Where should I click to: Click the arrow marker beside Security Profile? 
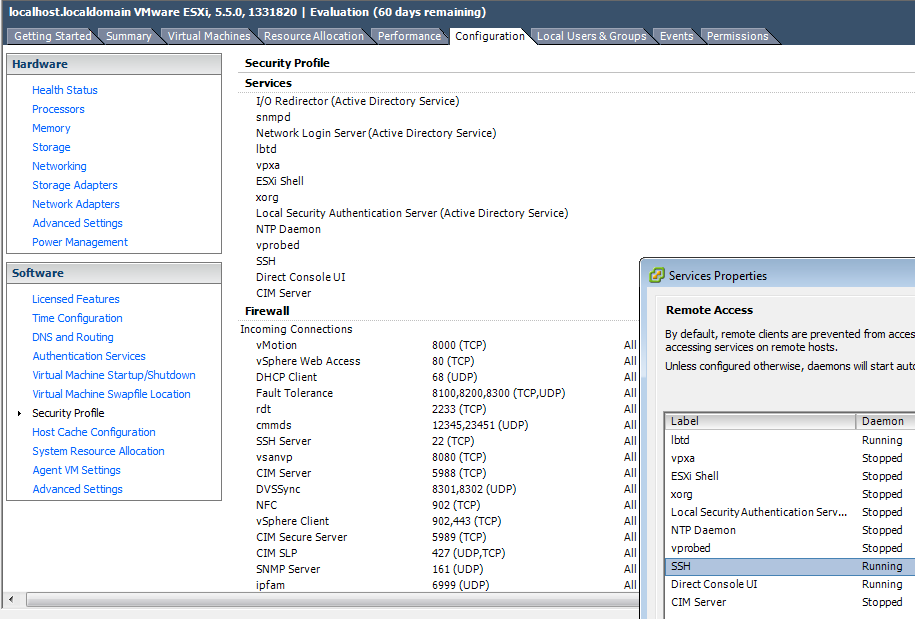19,413
